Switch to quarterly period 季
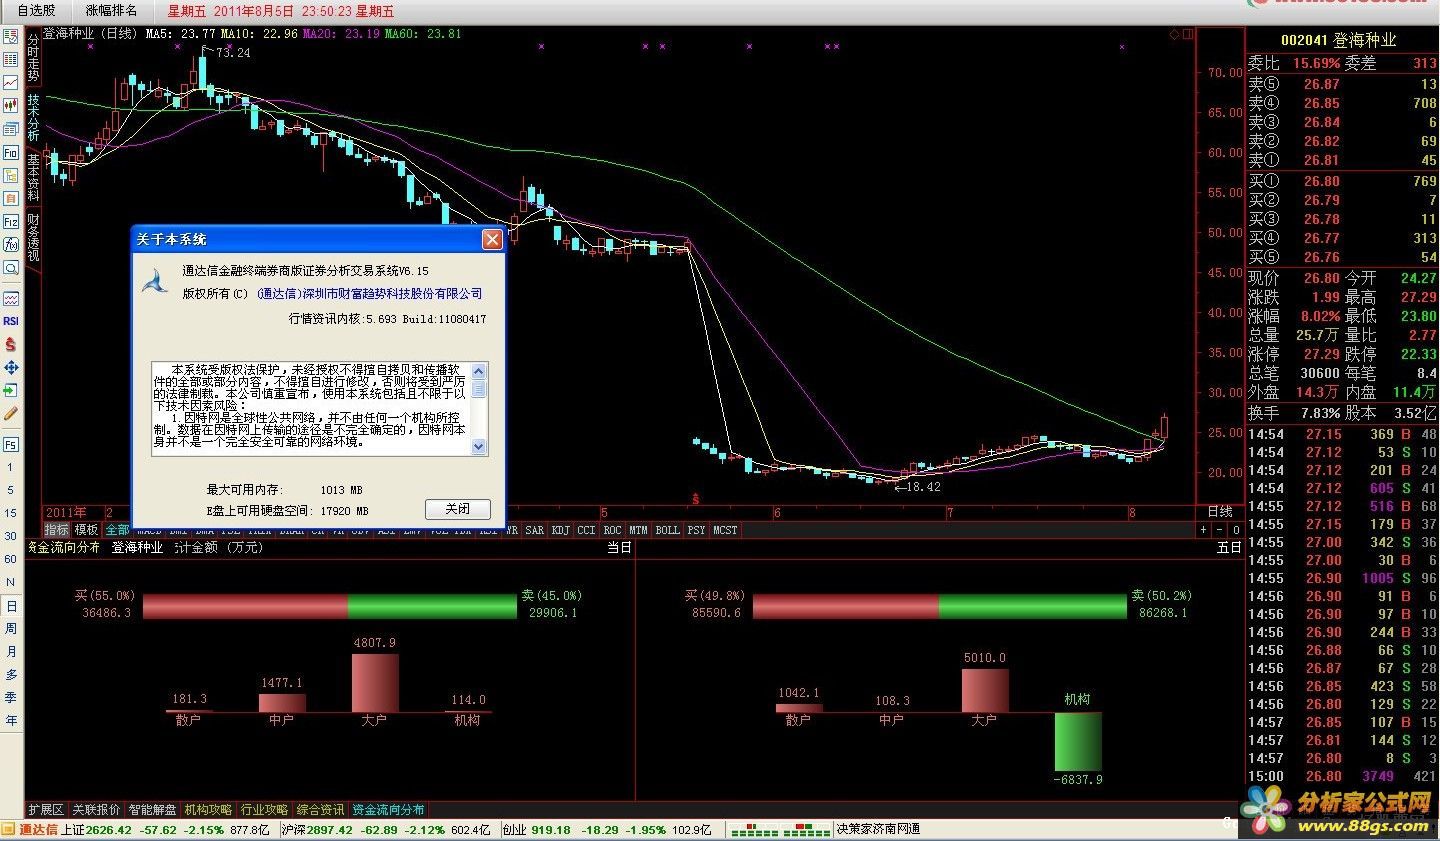This screenshot has width=1440, height=841. (x=11, y=698)
